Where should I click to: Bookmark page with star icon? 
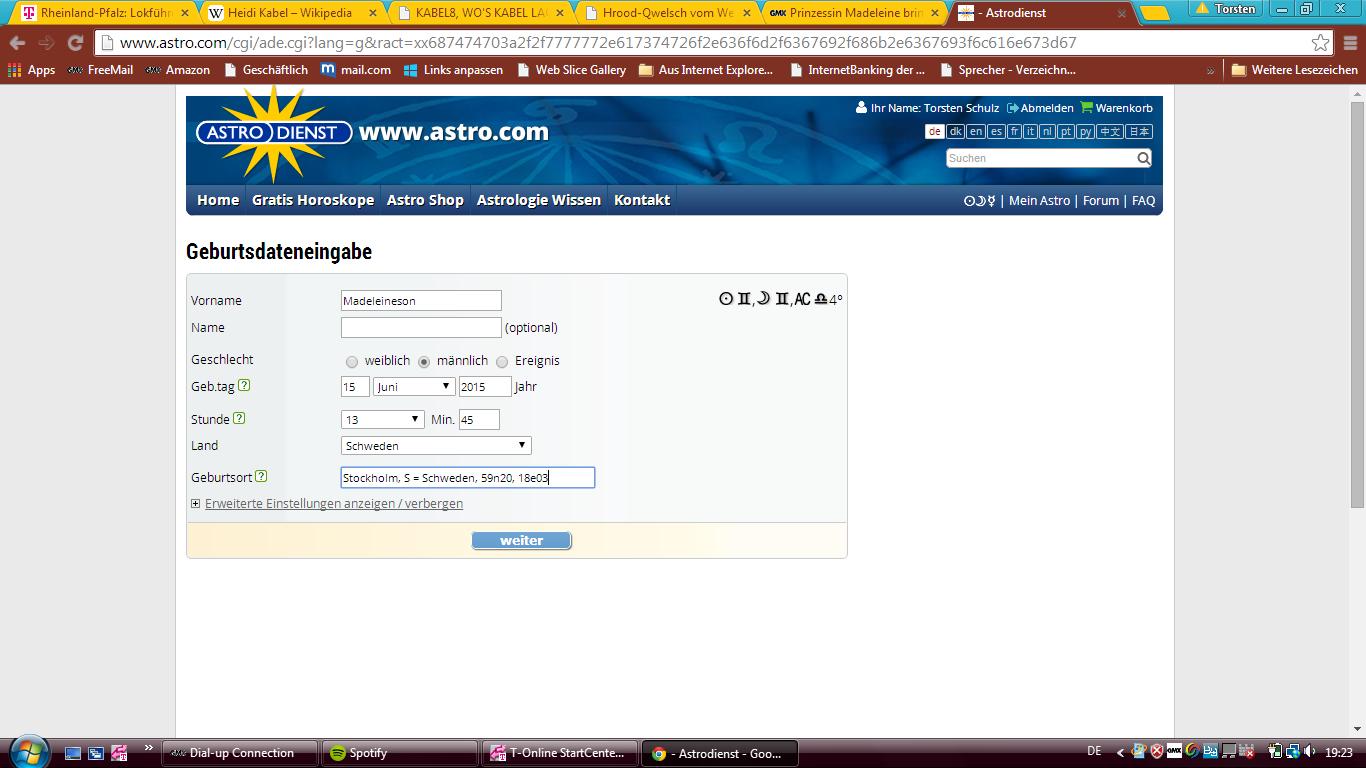pos(1320,43)
